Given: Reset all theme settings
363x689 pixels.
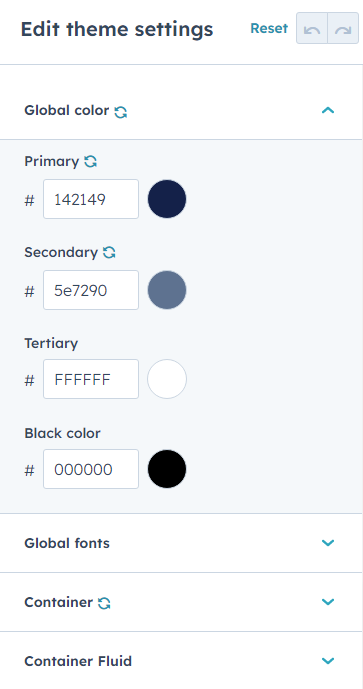Looking at the screenshot, I should point(269,29).
